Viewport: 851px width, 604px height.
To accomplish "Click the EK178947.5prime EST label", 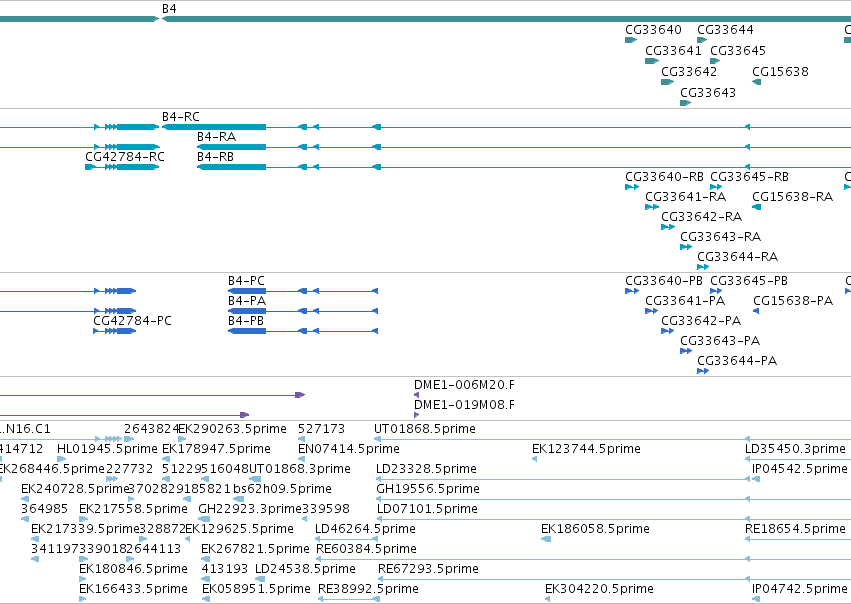I will (216, 449).
